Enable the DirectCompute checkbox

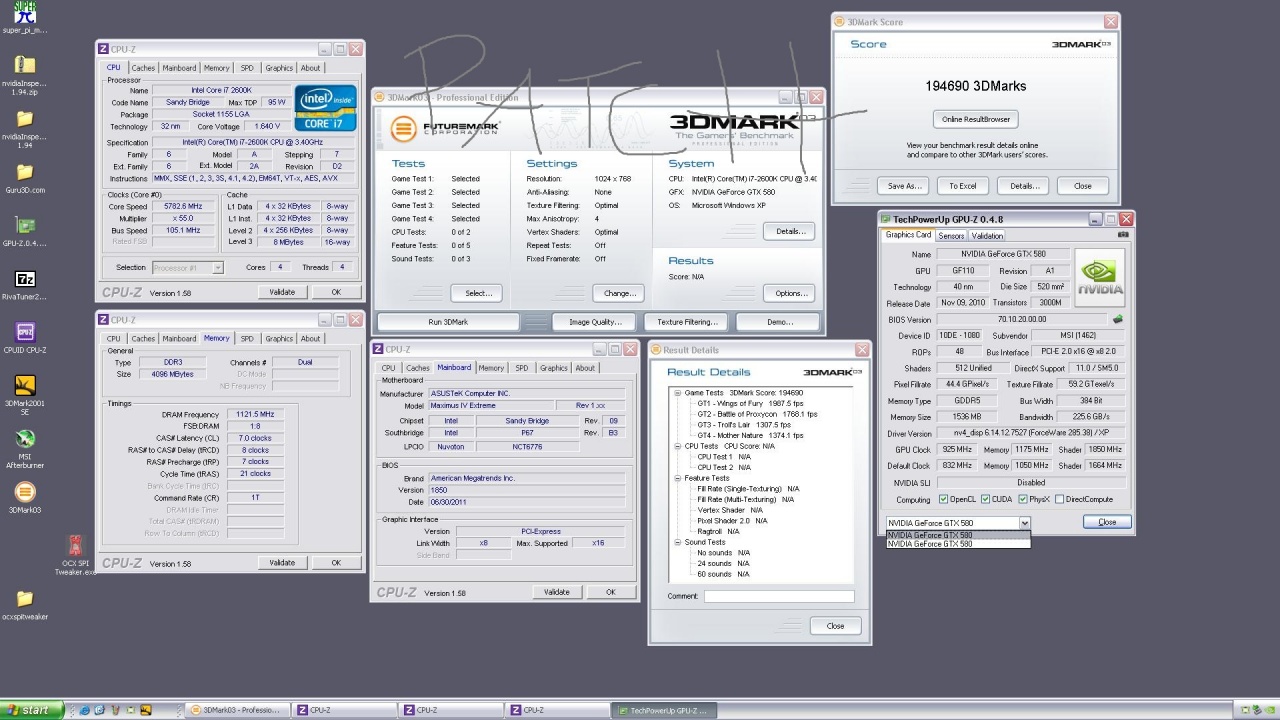(x=1059, y=499)
